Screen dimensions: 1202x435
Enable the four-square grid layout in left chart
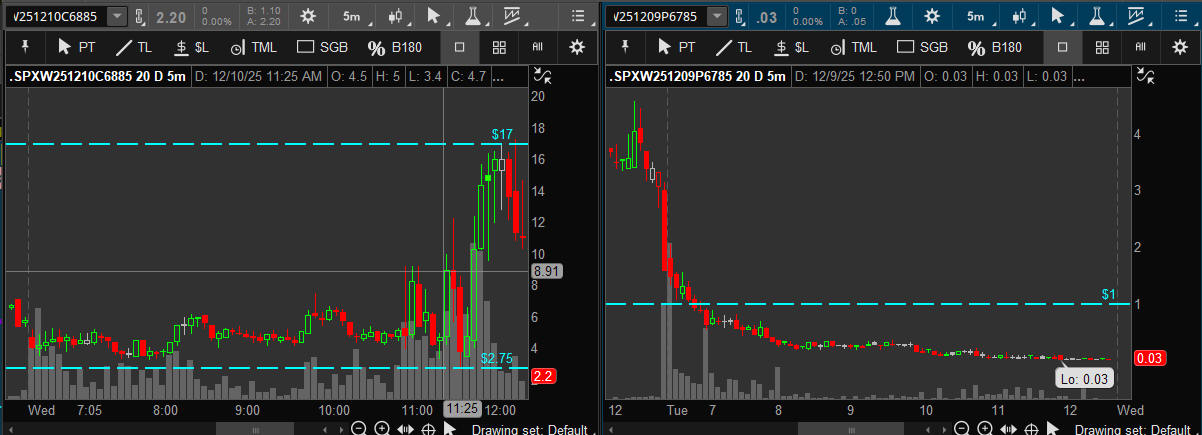tap(499, 47)
